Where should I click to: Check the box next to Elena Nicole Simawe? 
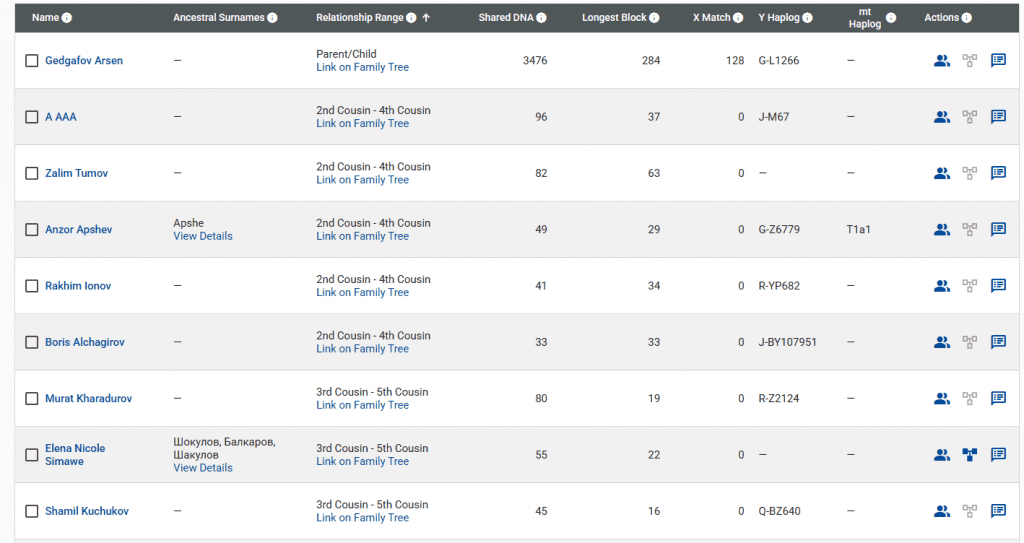tap(32, 455)
